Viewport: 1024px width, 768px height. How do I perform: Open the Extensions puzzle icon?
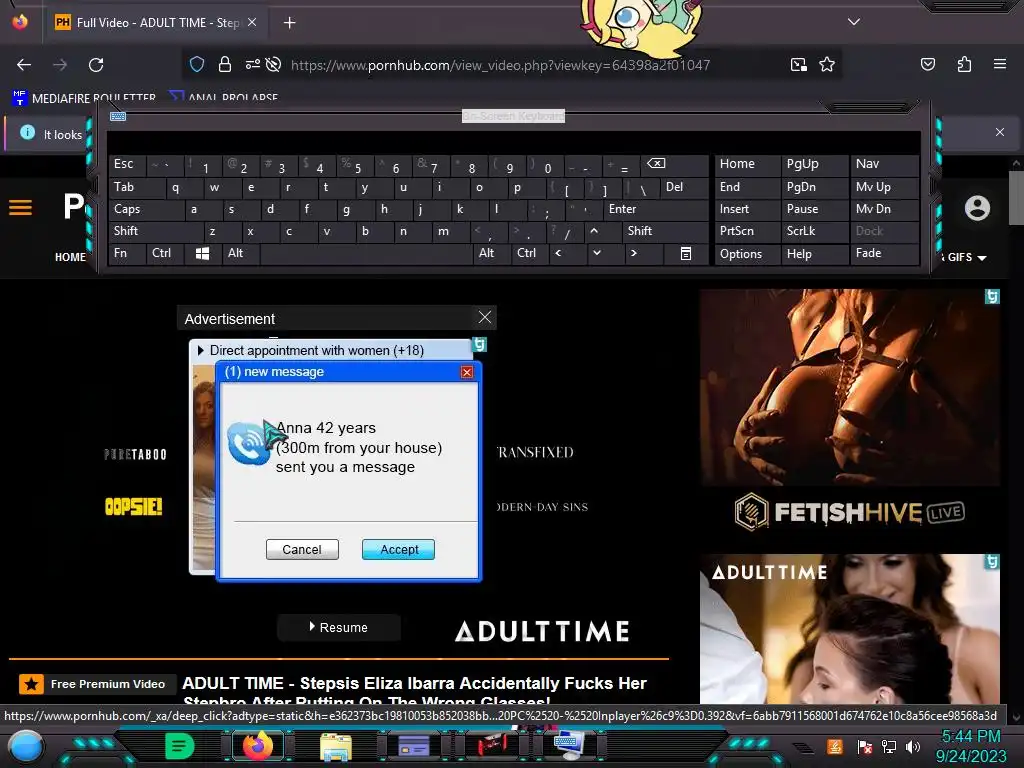click(964, 64)
